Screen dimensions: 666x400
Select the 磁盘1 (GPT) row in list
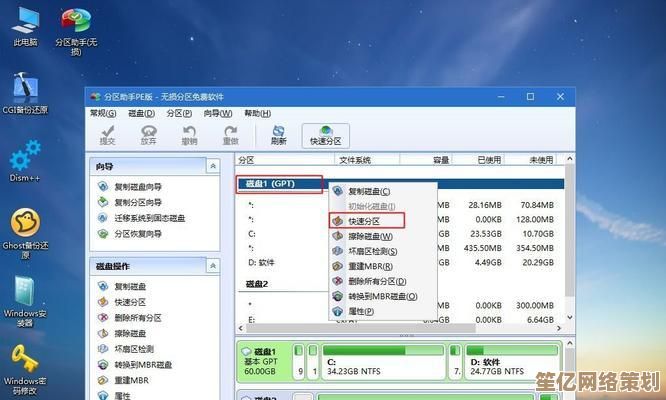tap(280, 184)
